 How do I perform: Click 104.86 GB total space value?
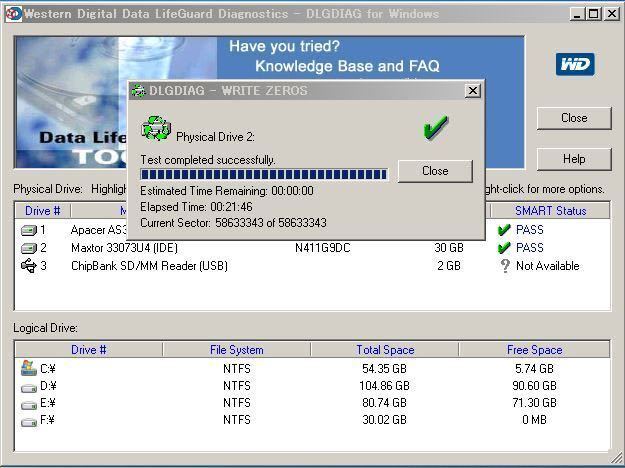[384, 386]
